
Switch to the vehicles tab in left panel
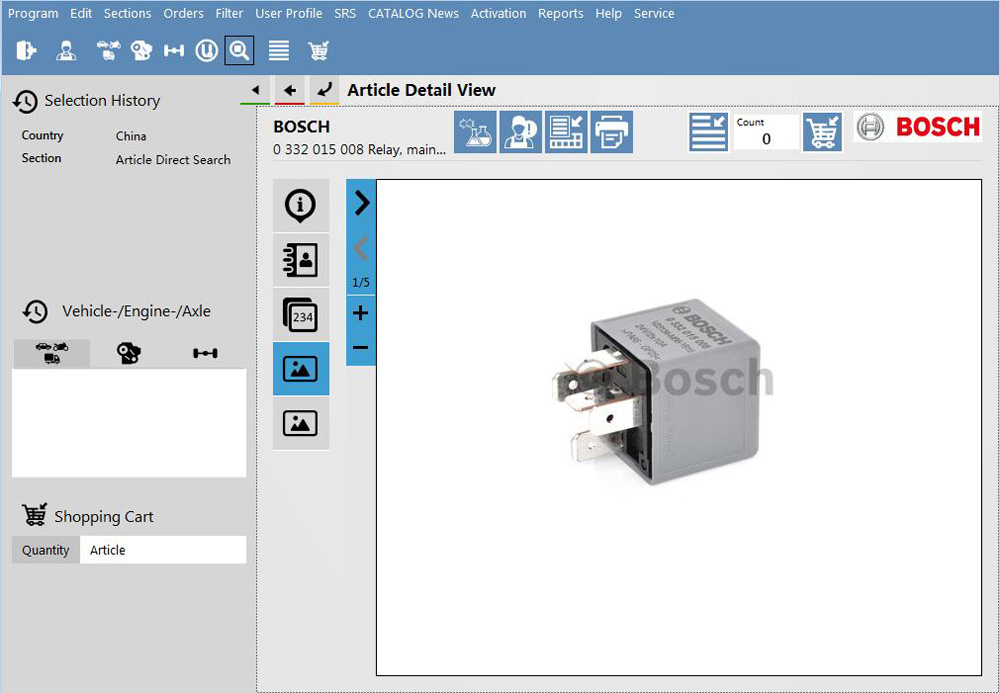tap(52, 353)
